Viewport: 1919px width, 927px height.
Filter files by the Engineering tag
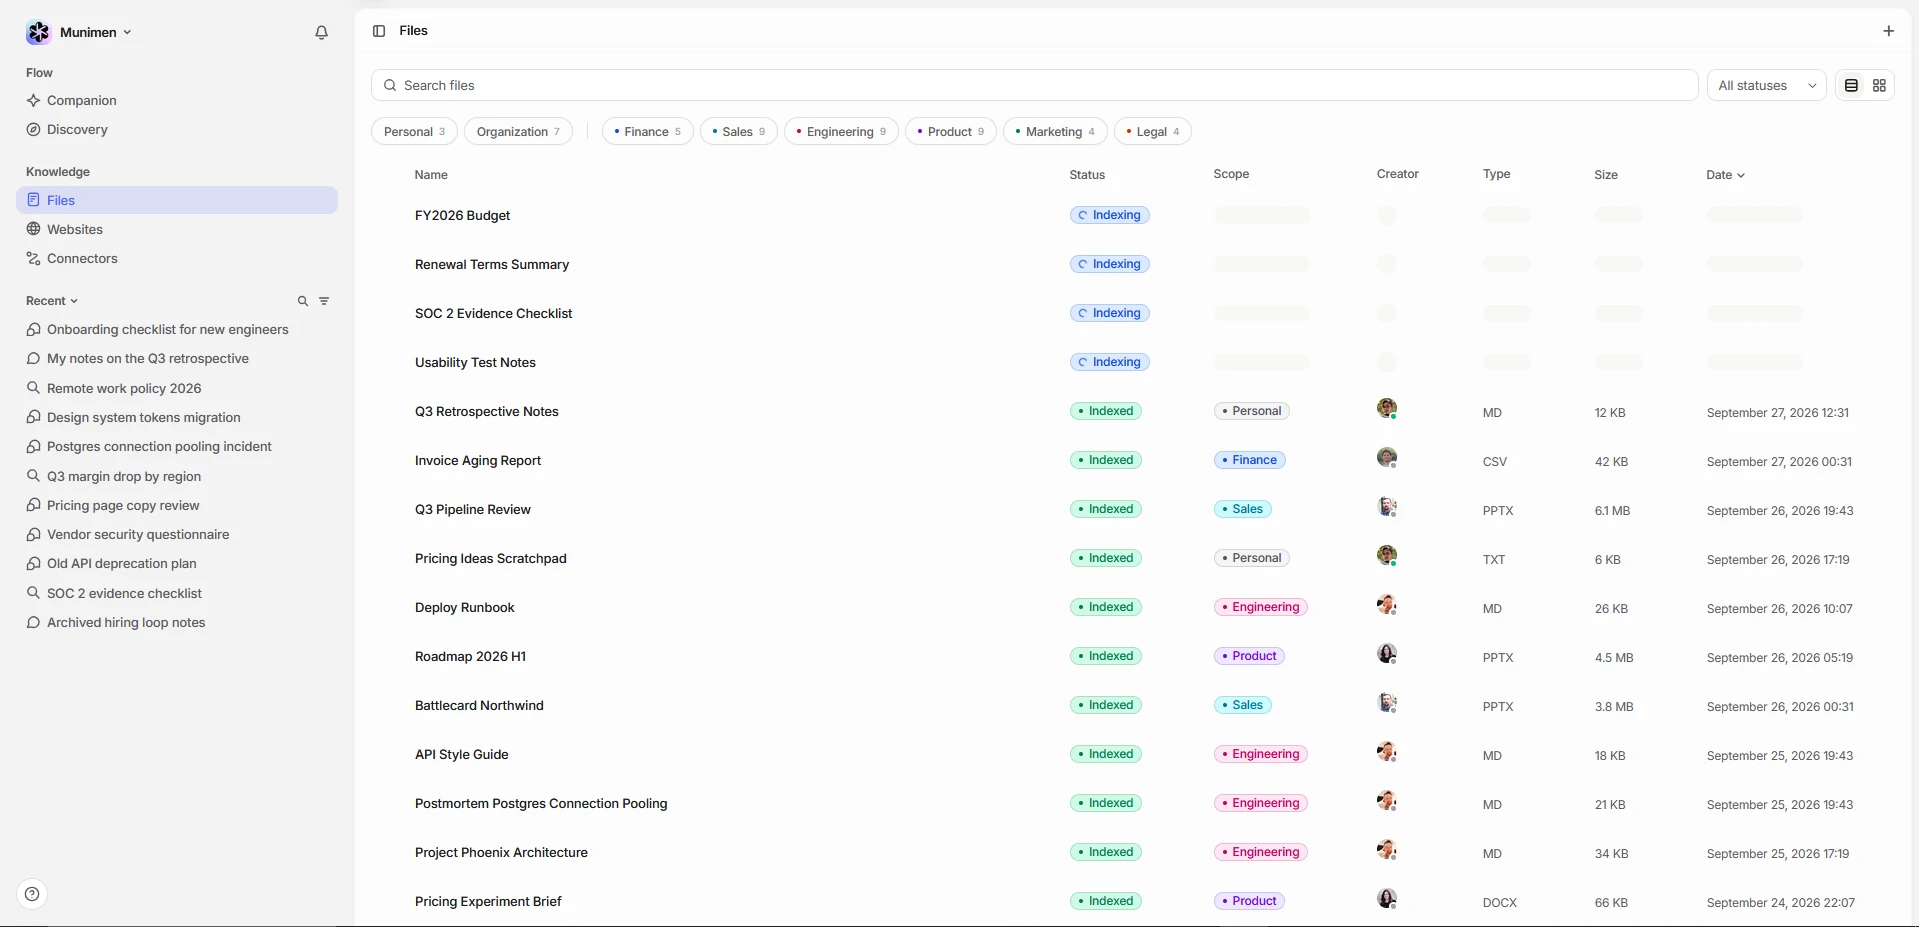841,132
